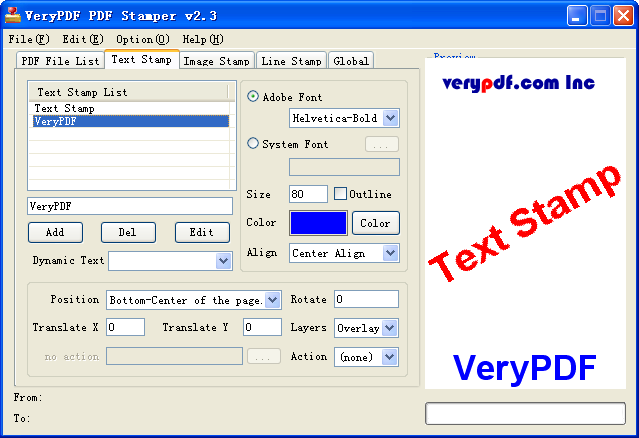The image size is (639, 438).
Task: Switch to the PDF File List tab
Action: click(x=60, y=61)
